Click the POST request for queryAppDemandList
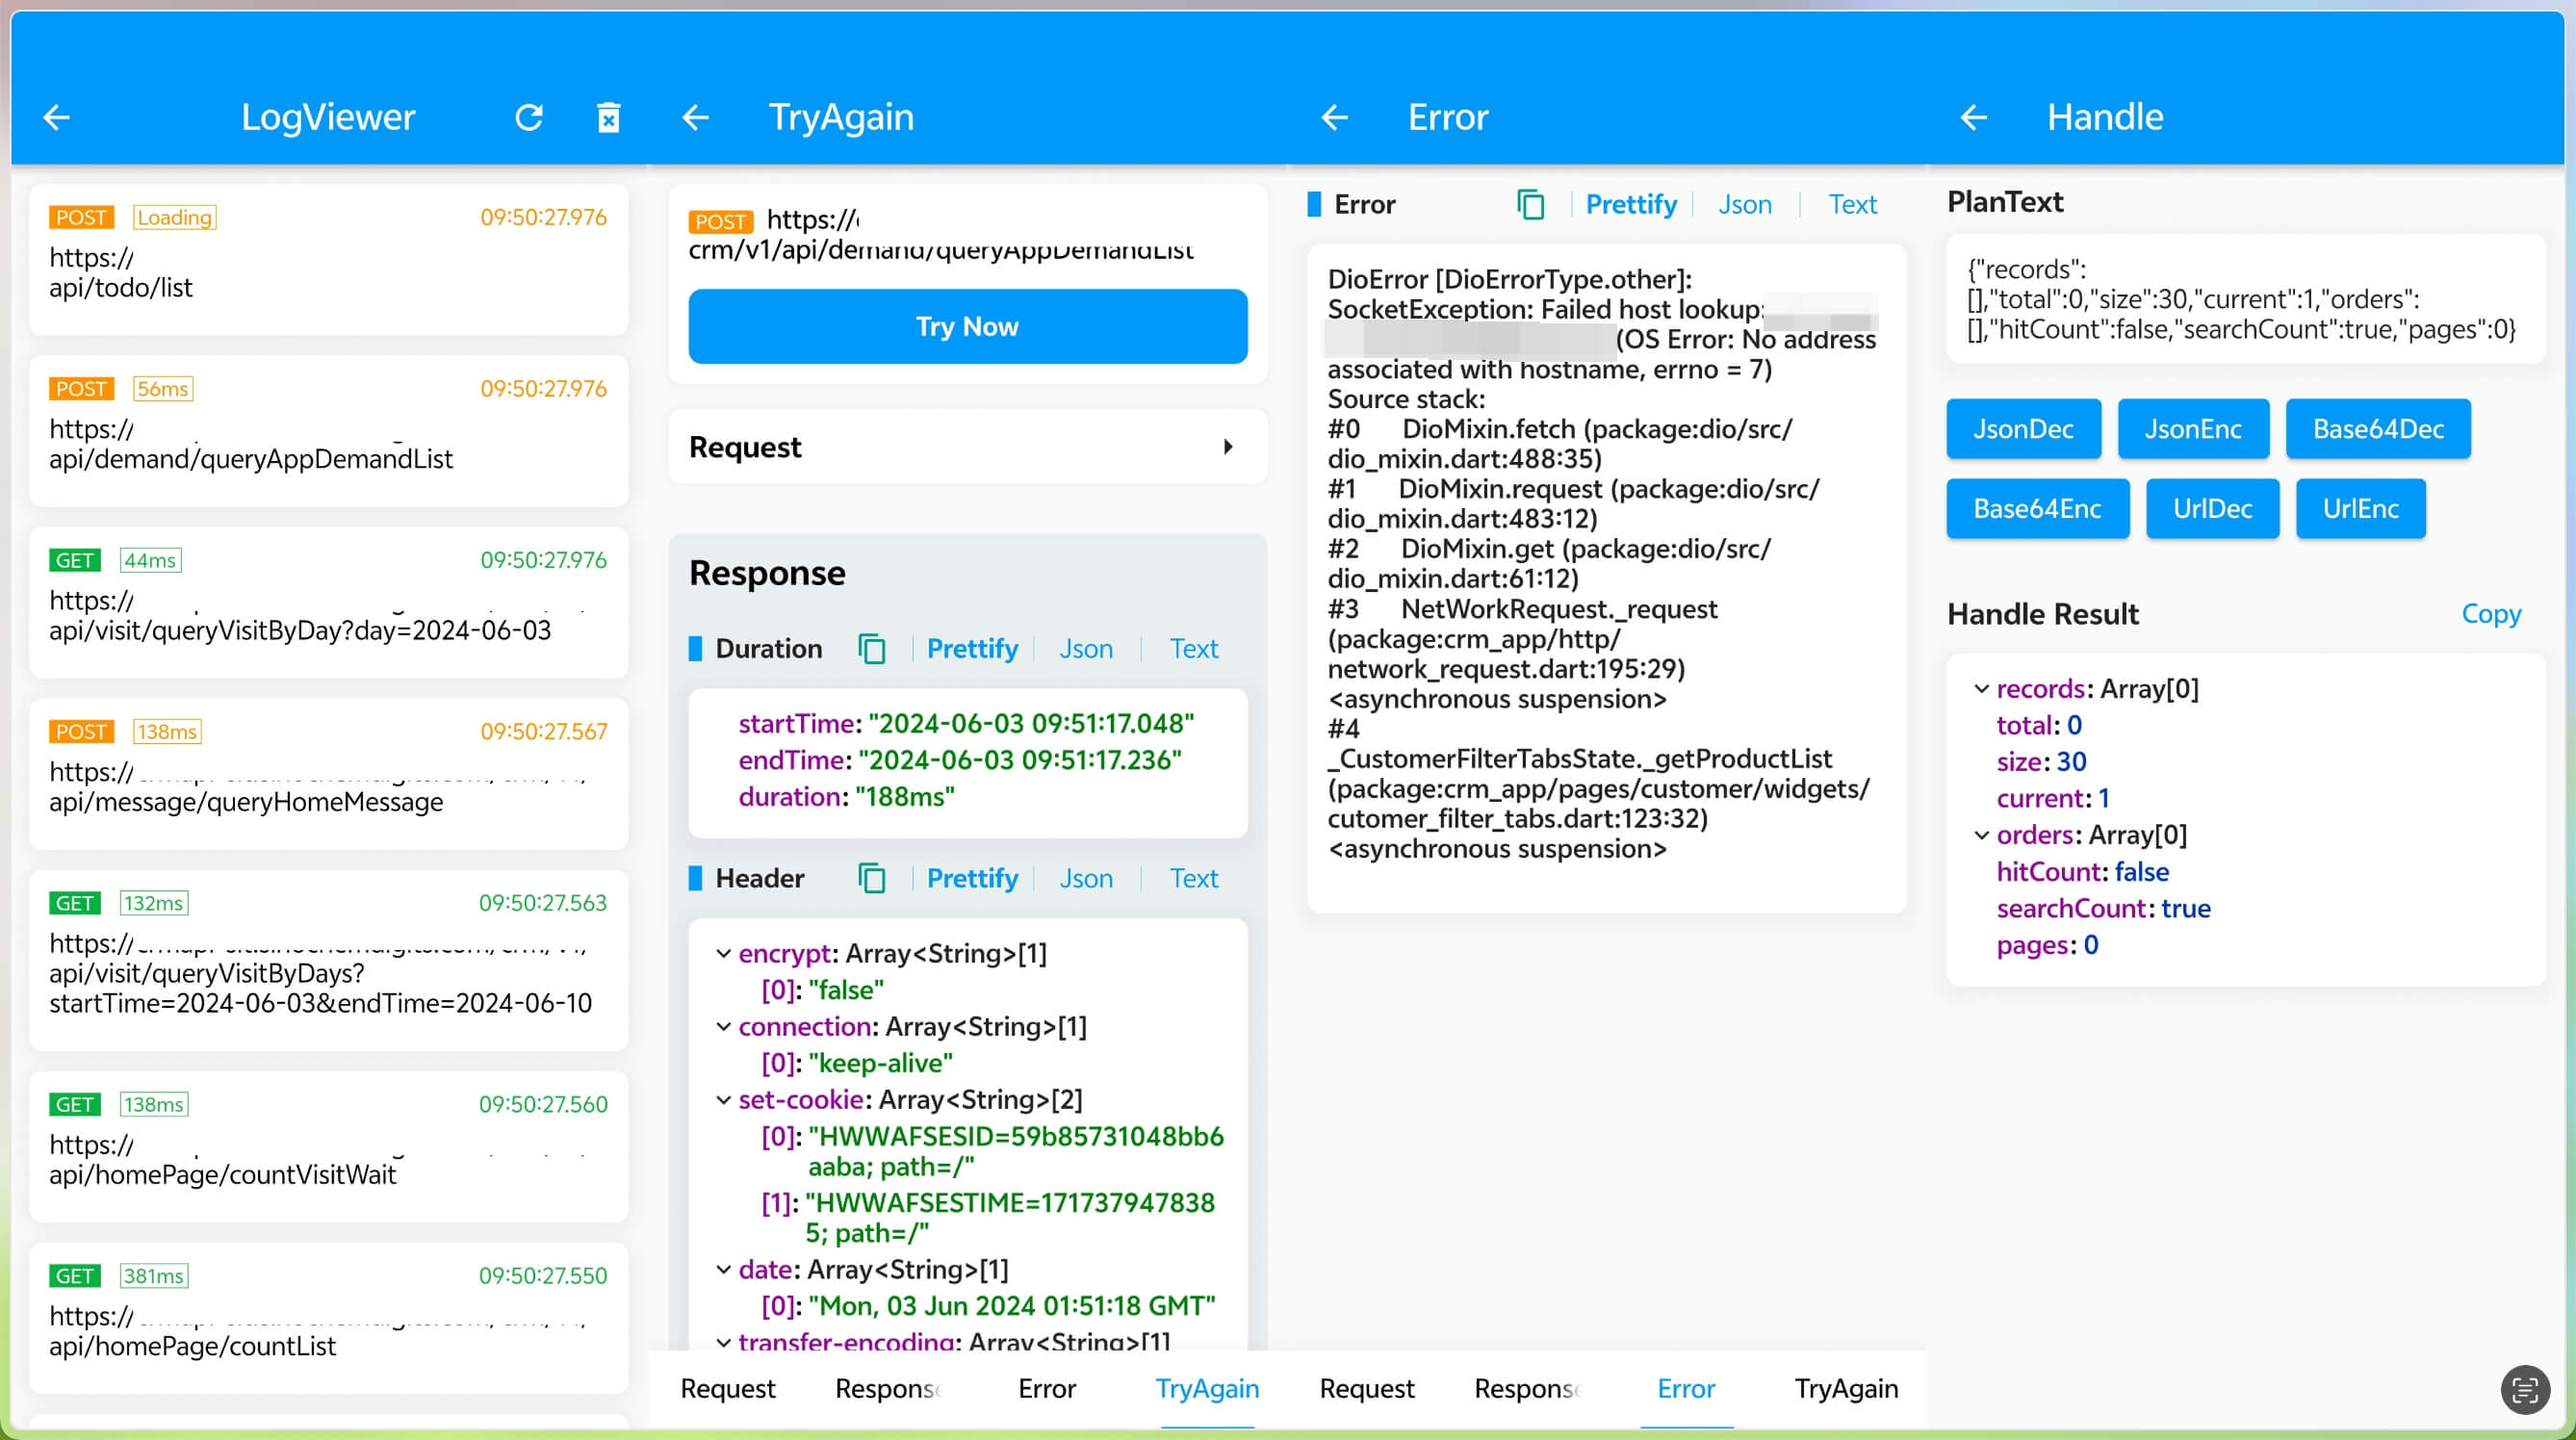2576x1440 pixels. [x=329, y=424]
